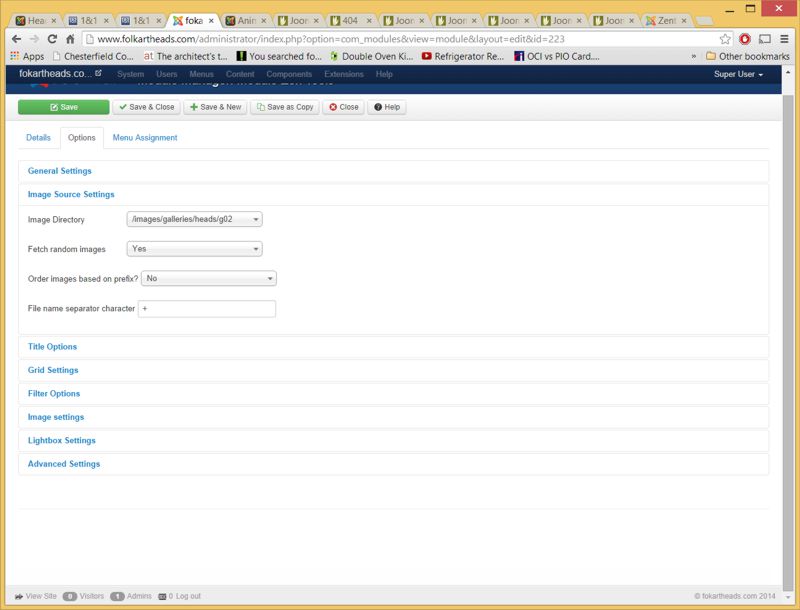Open Refrigerator Re... bookmark
This screenshot has width=800, height=610.
pyautogui.click(x=463, y=56)
